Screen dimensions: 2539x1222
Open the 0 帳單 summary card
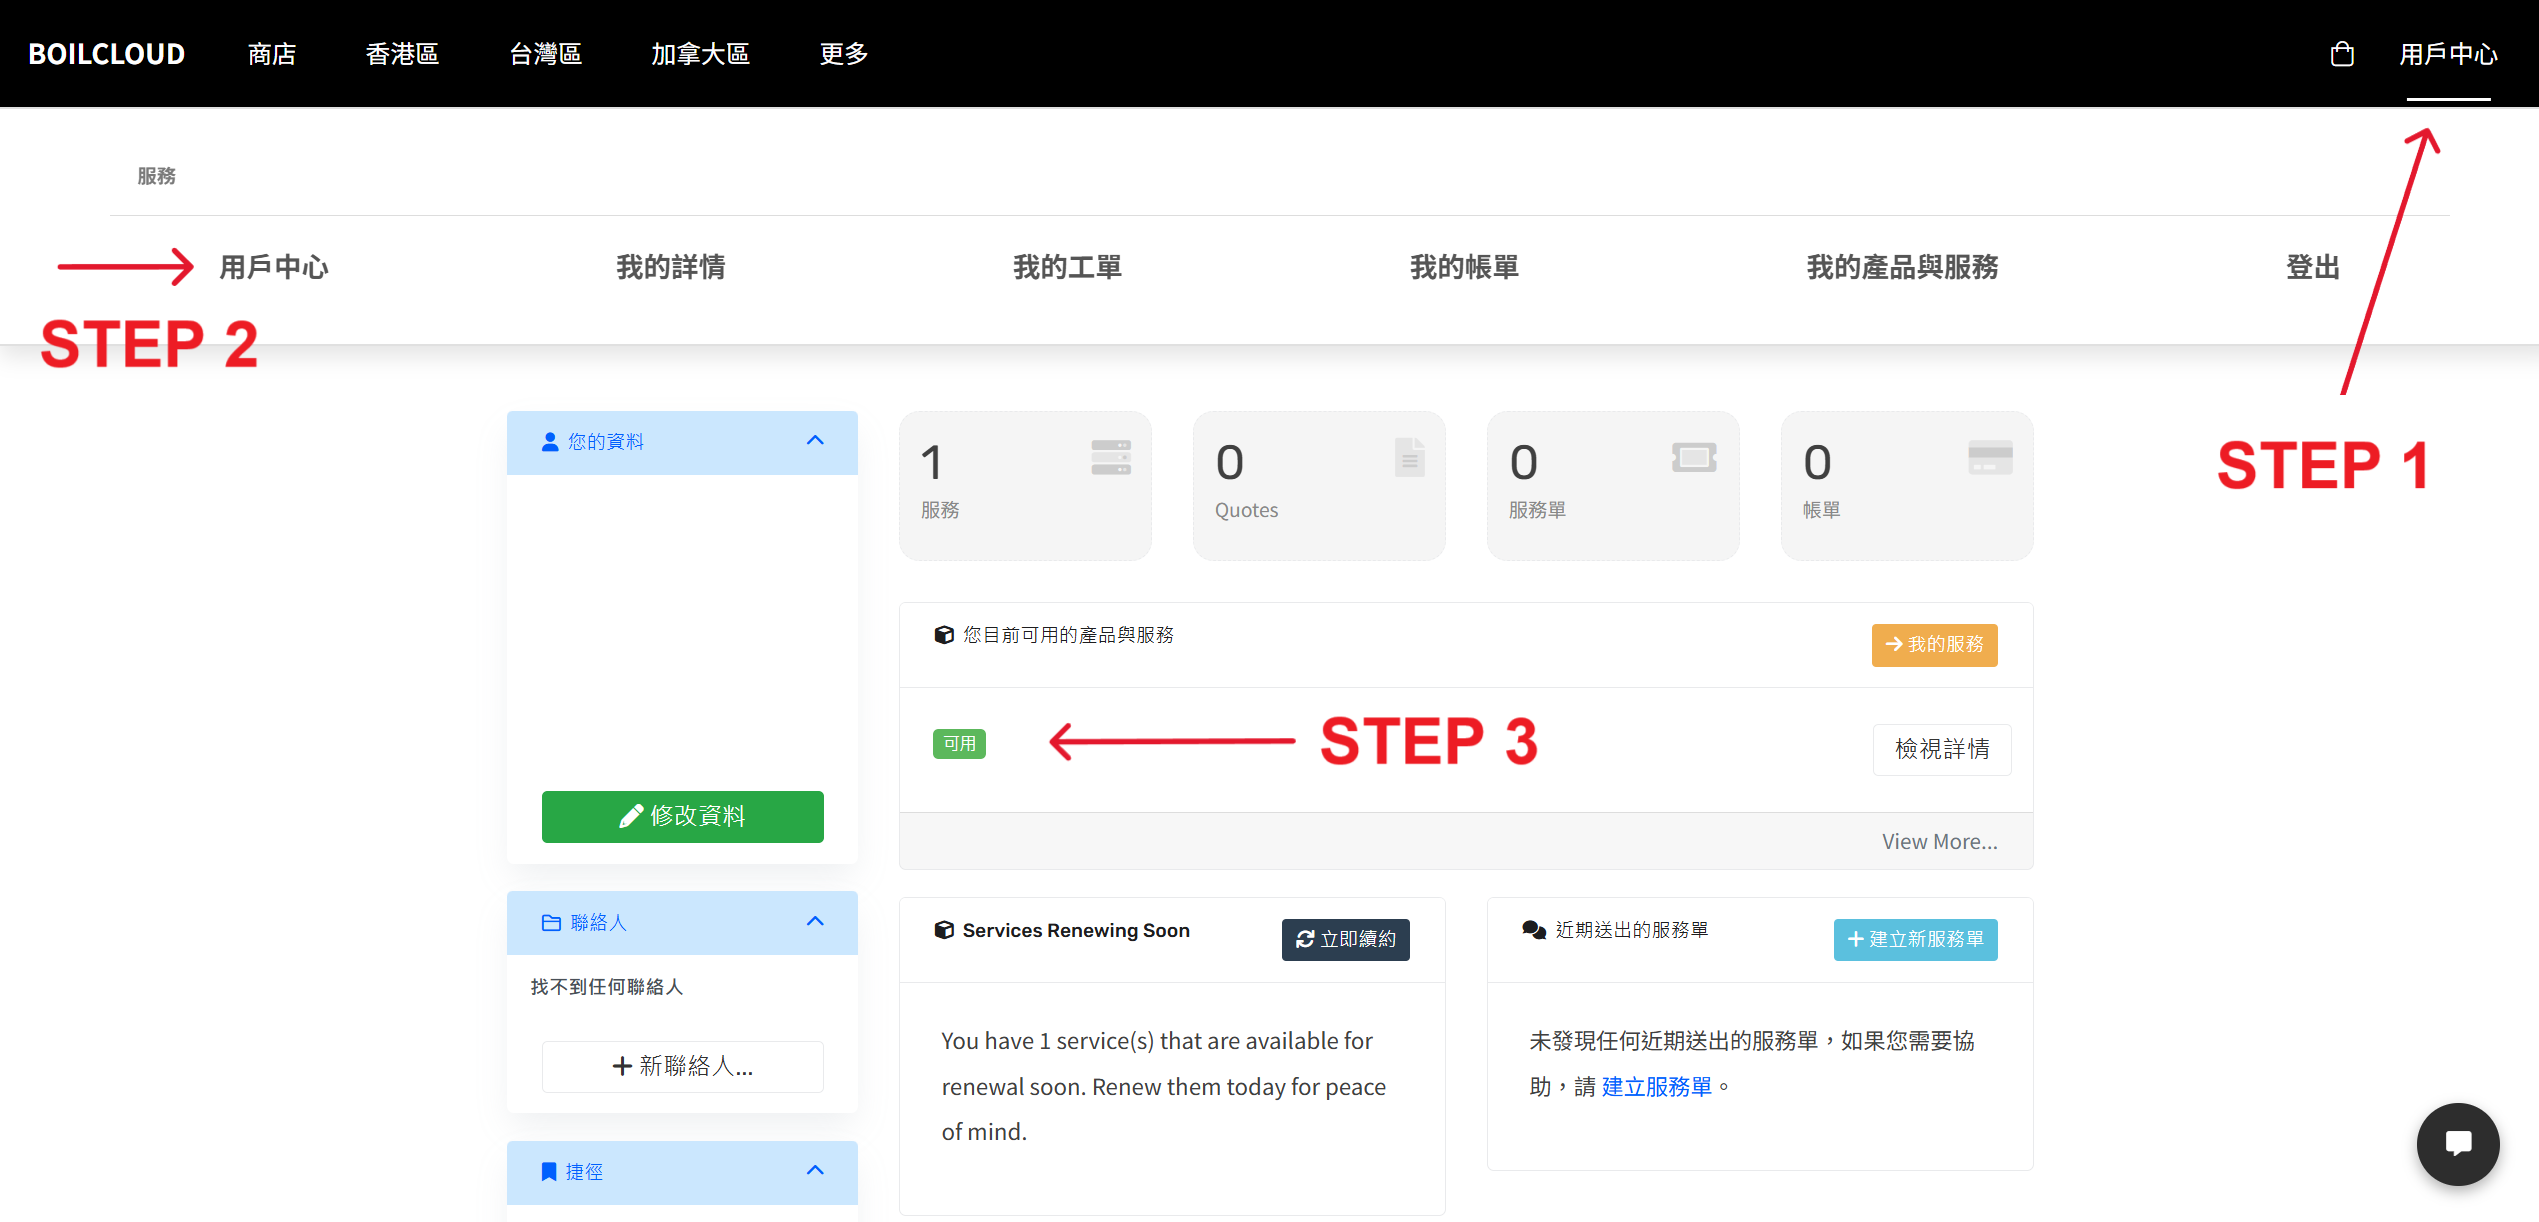[x=1907, y=485]
